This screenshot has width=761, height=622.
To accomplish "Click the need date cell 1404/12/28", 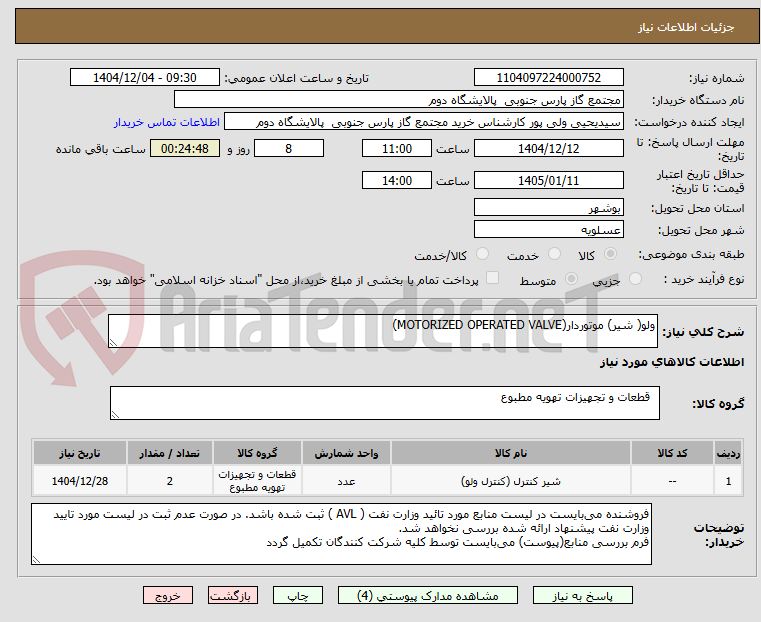I will (80, 481).
